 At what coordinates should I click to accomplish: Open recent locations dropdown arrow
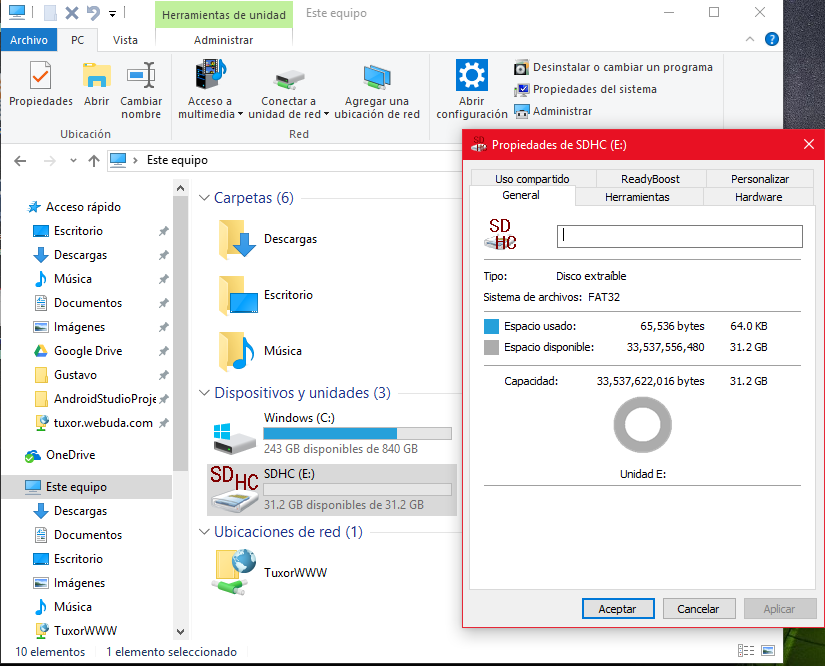(x=73, y=160)
